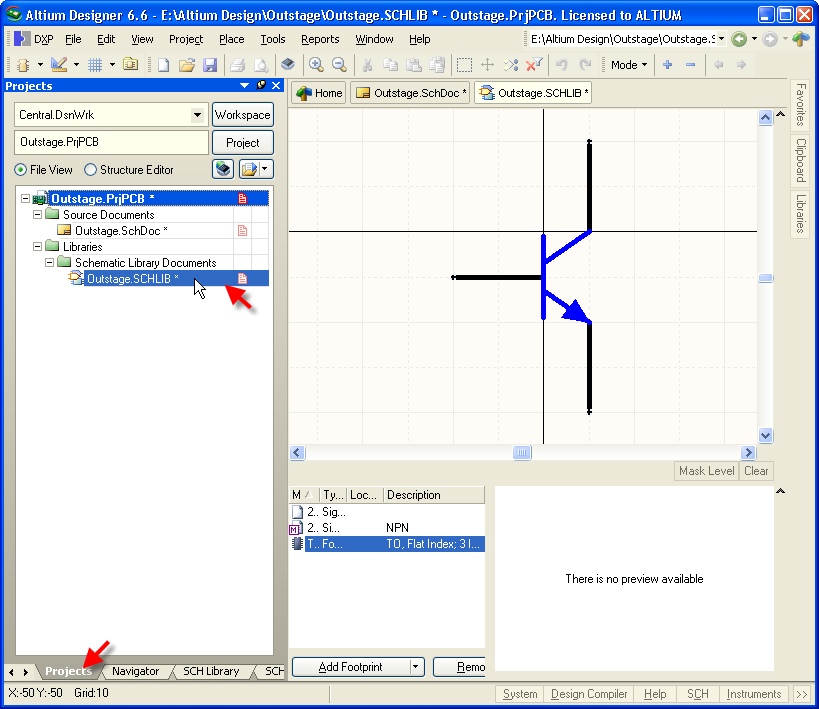Click the Add component part plus icon
The width and height of the screenshot is (819, 709).
tap(667, 65)
